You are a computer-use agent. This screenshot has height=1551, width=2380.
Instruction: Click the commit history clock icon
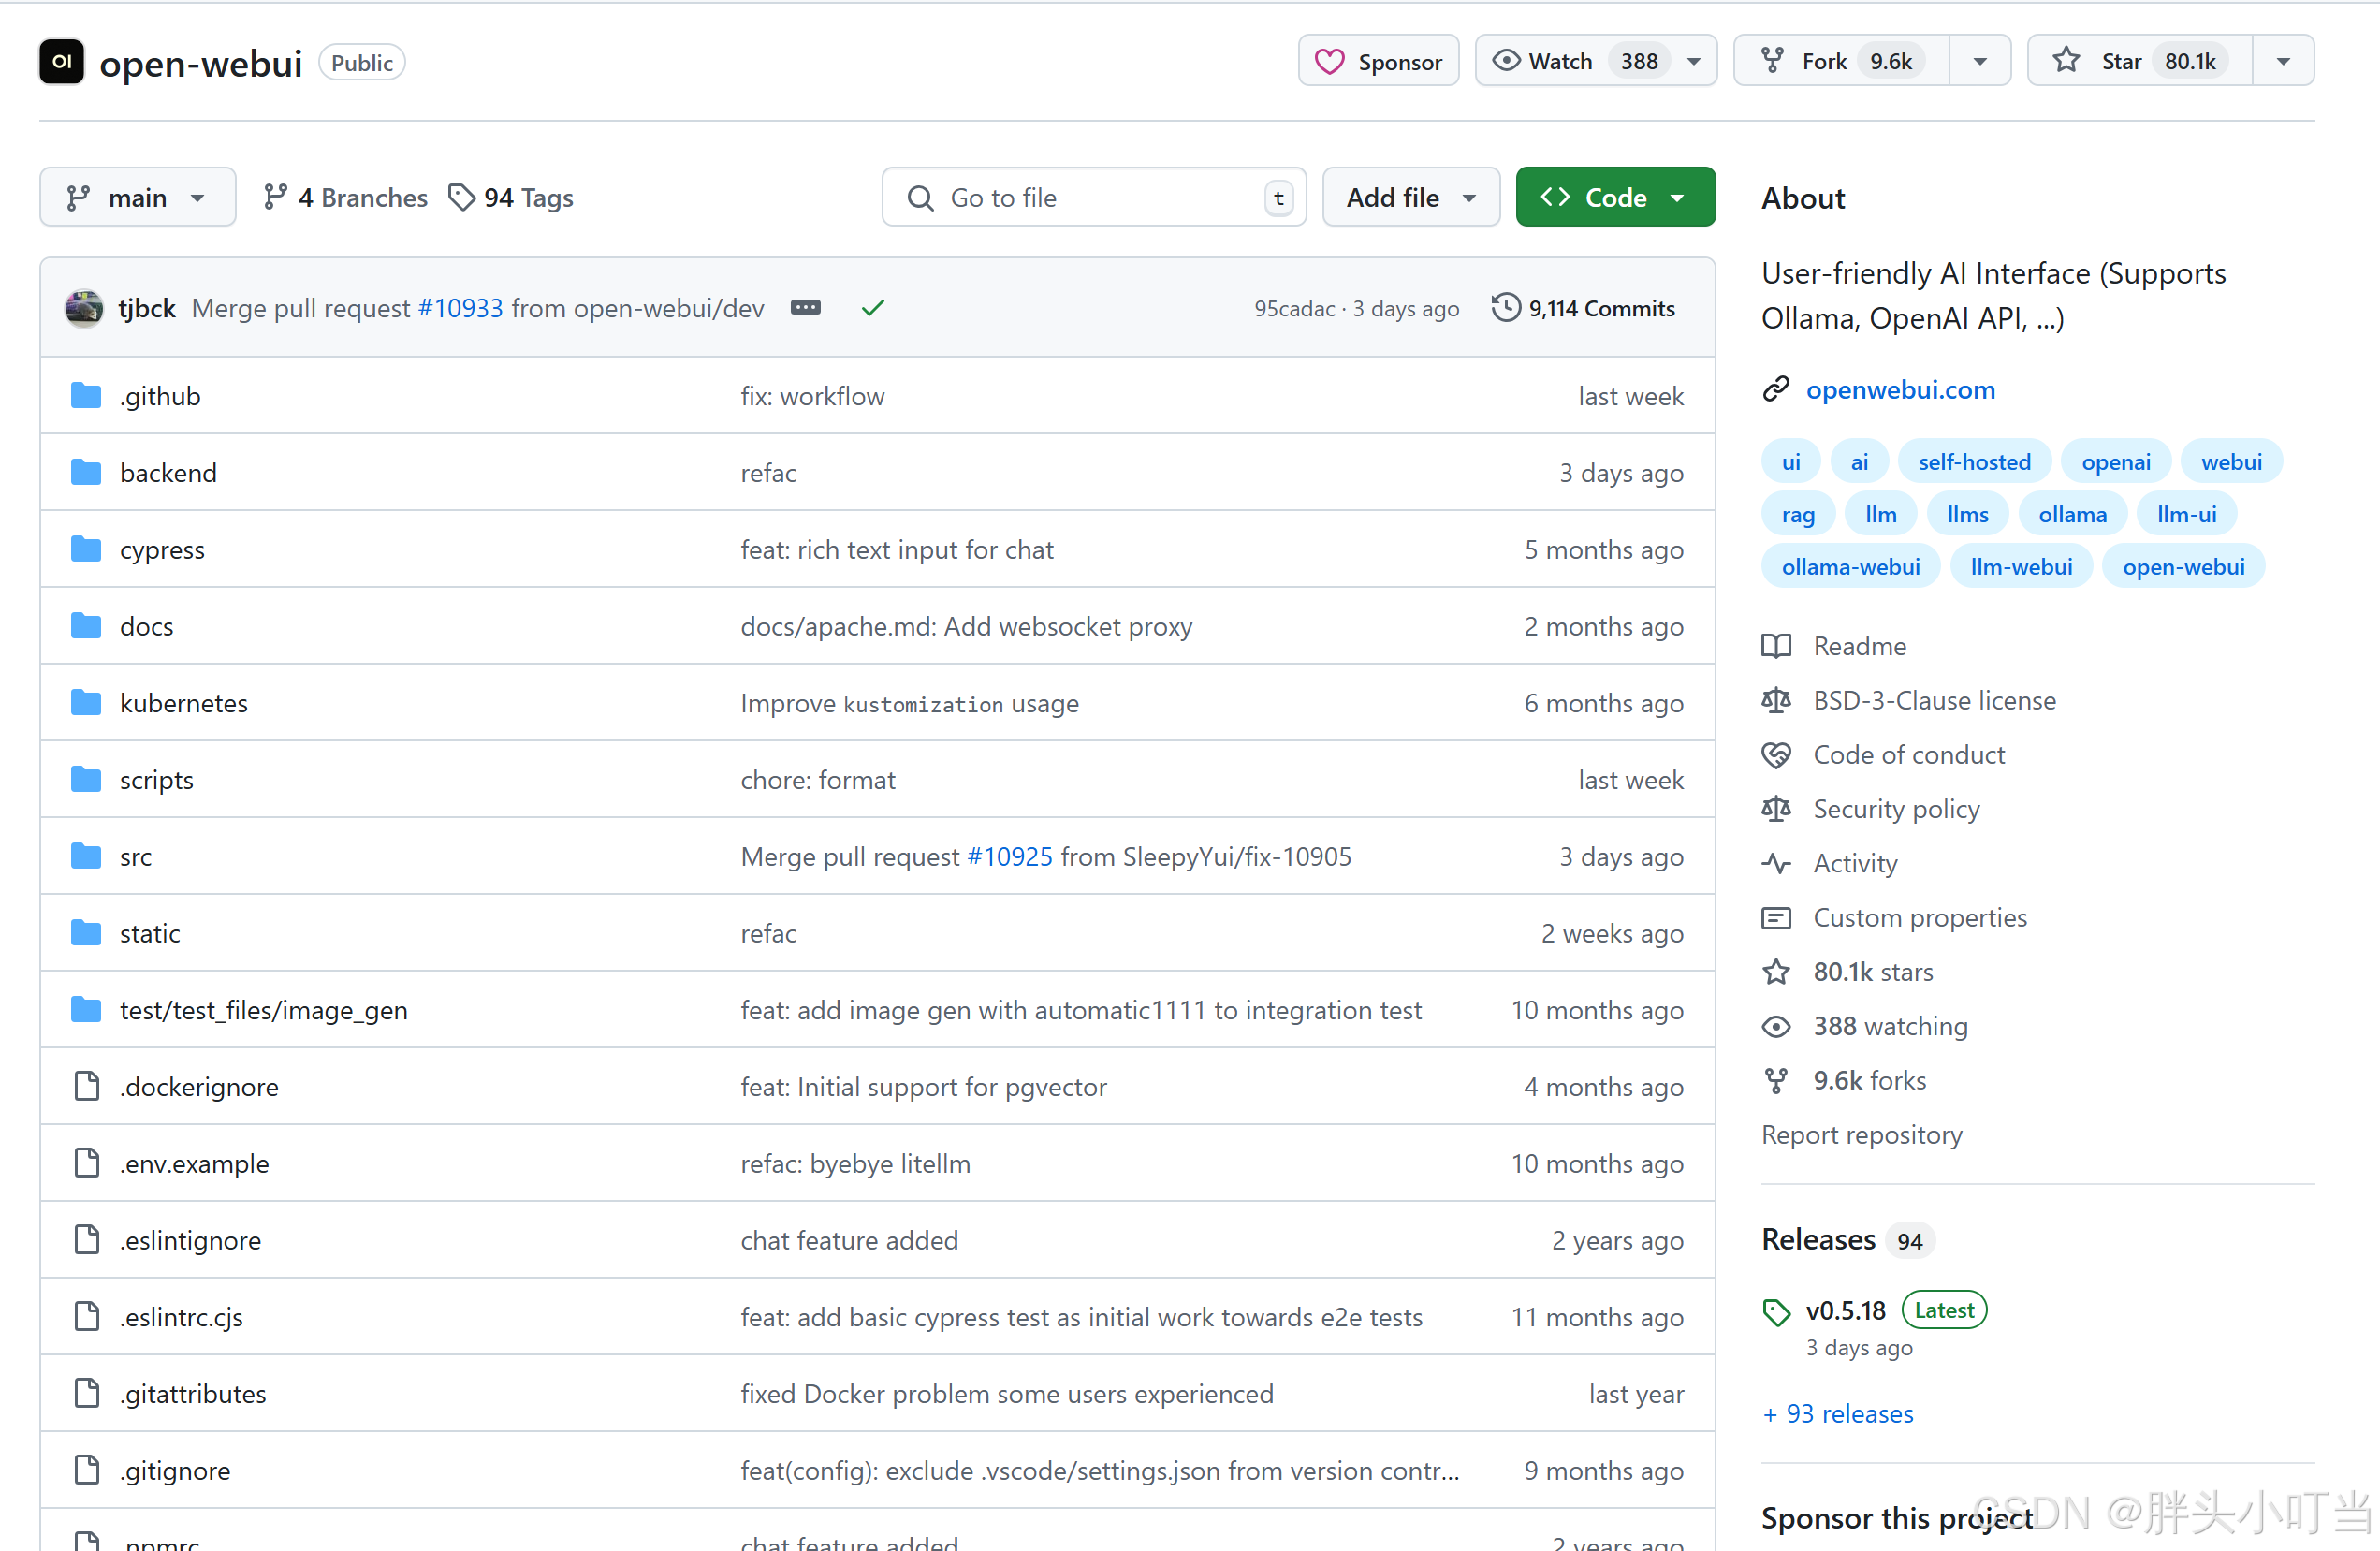(x=1505, y=308)
